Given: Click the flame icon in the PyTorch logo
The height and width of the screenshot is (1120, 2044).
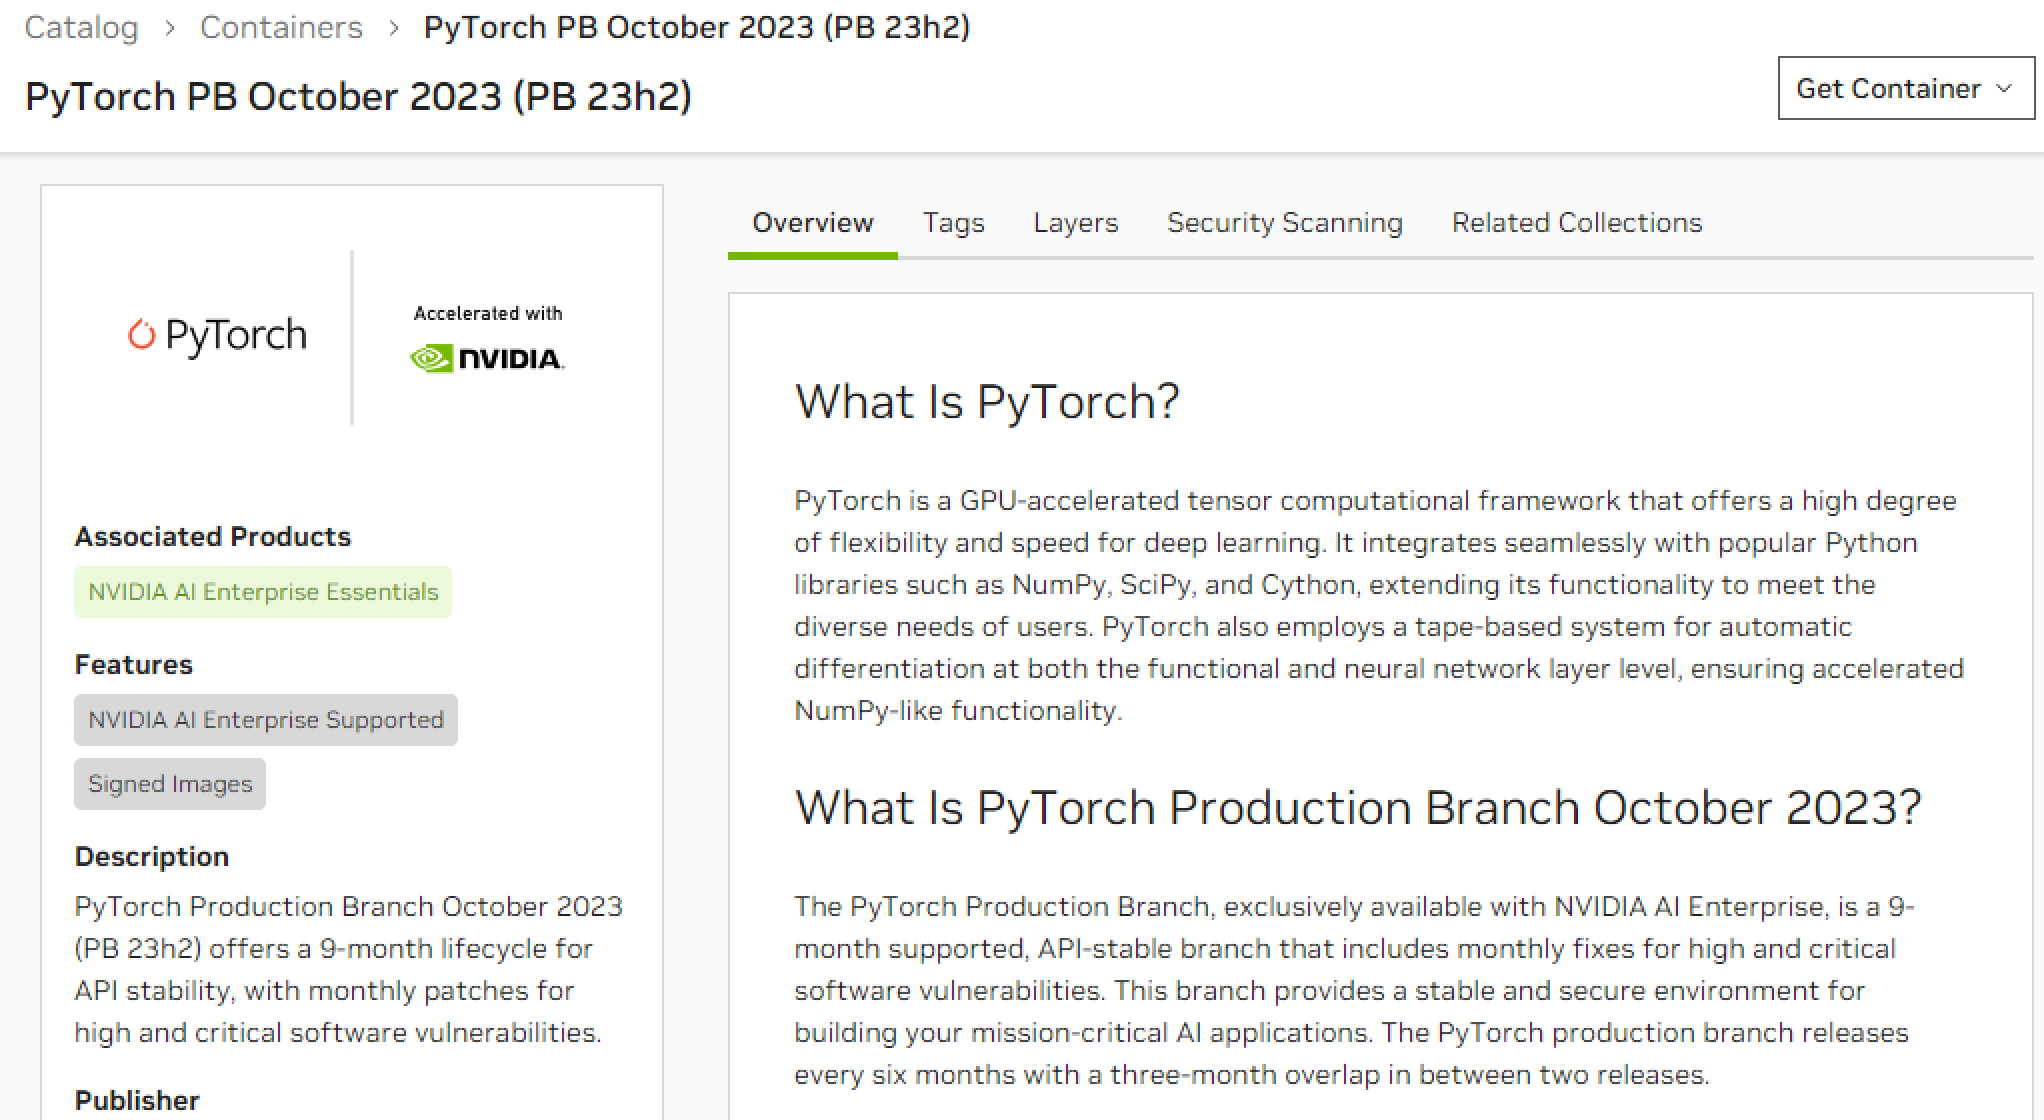Looking at the screenshot, I should pyautogui.click(x=141, y=334).
